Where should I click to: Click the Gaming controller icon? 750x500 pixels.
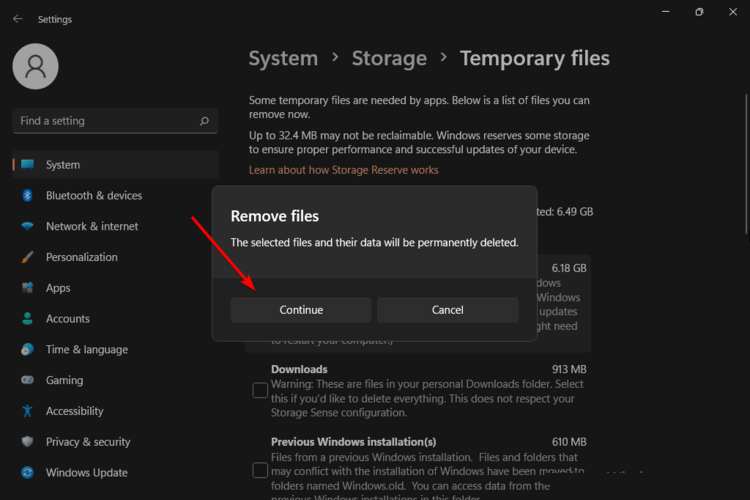27,380
